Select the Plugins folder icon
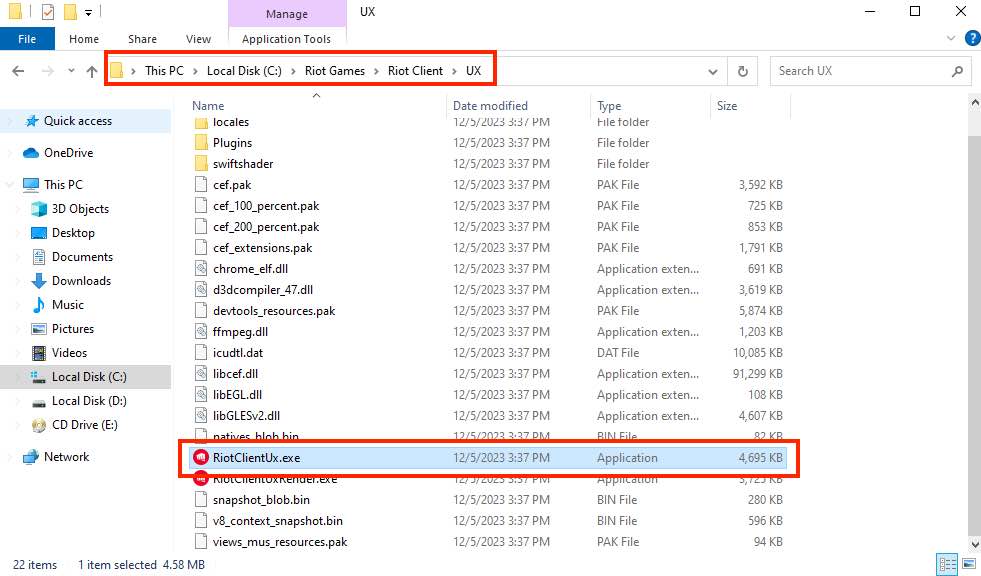Screen dimensions: 981x576 tap(201, 143)
